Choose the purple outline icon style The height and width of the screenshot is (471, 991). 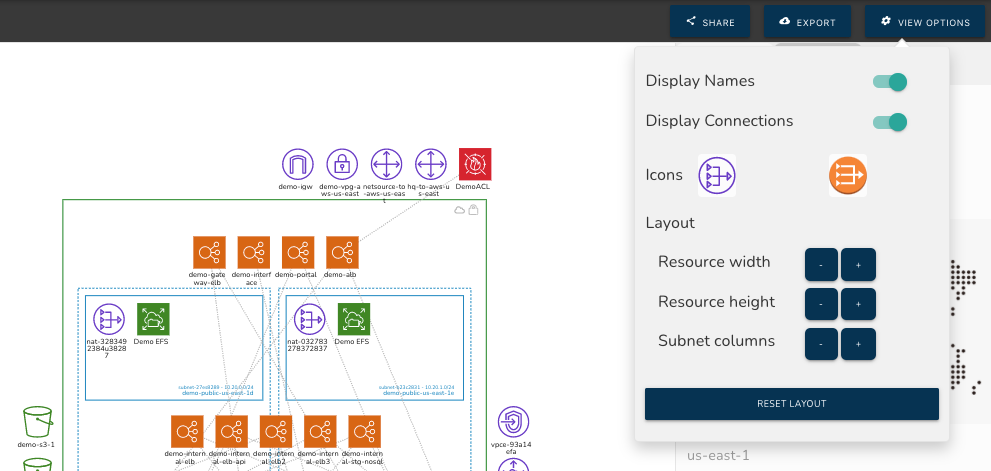[x=717, y=176]
